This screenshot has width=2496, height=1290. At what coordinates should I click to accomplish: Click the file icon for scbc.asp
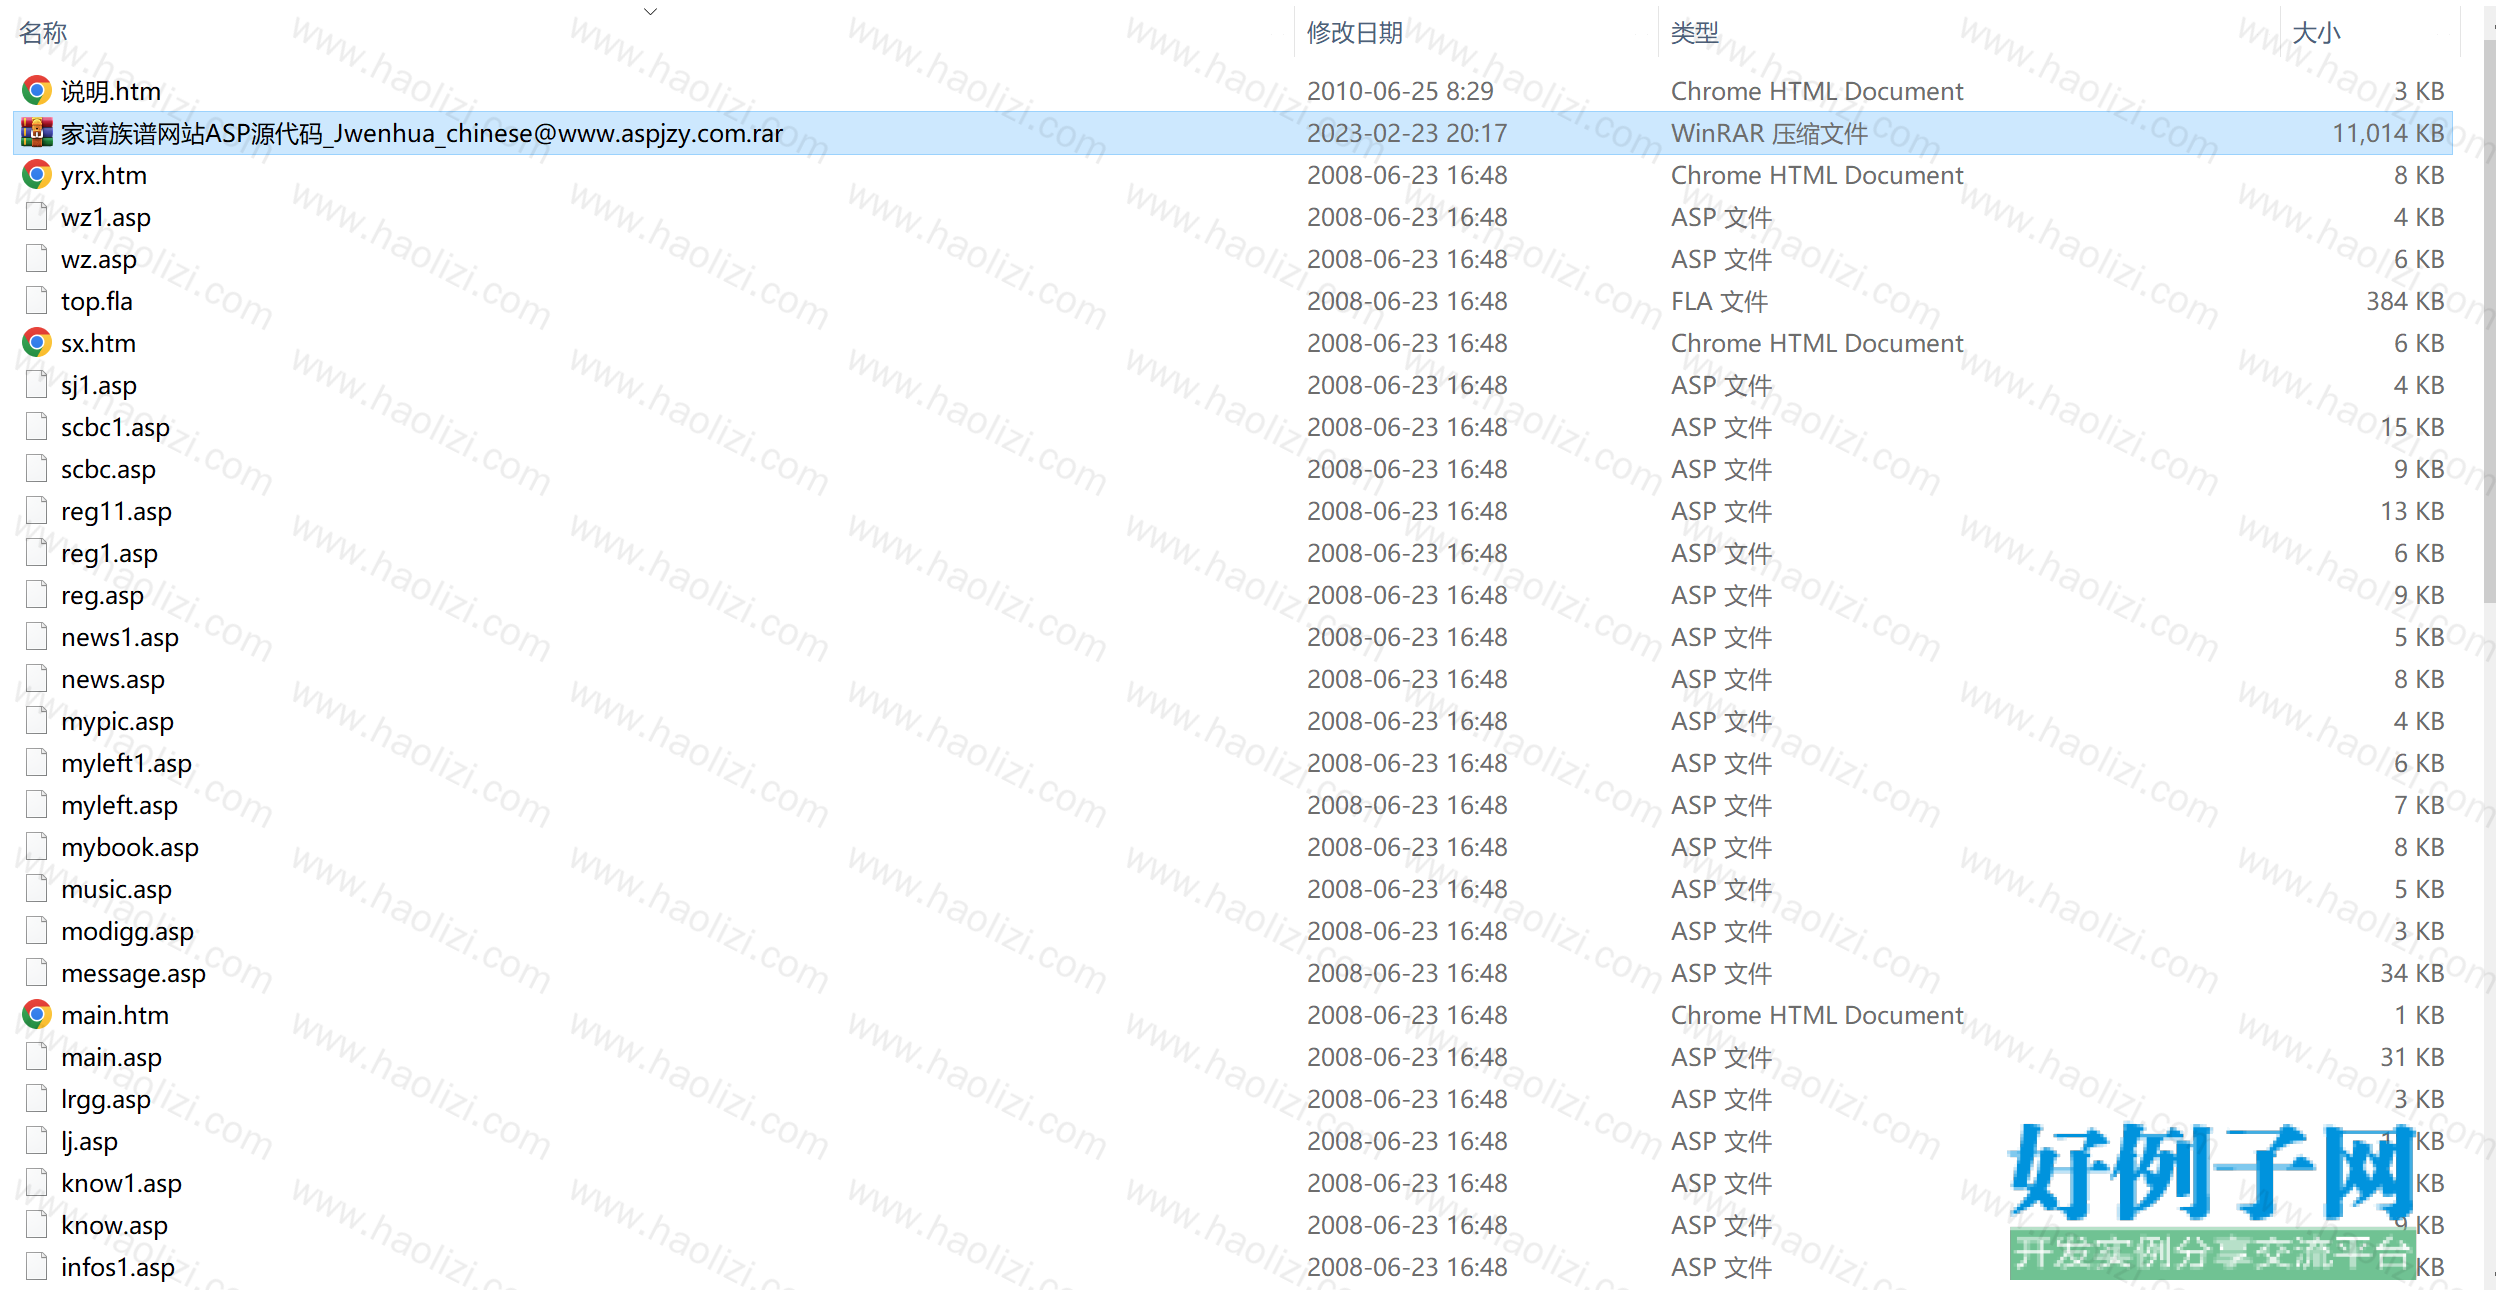click(37, 469)
